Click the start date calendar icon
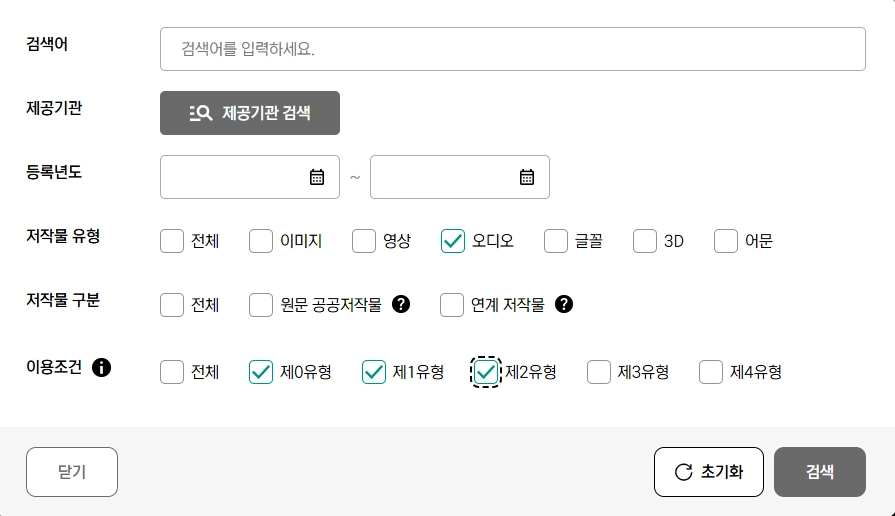This screenshot has height=516, width=895. click(317, 177)
